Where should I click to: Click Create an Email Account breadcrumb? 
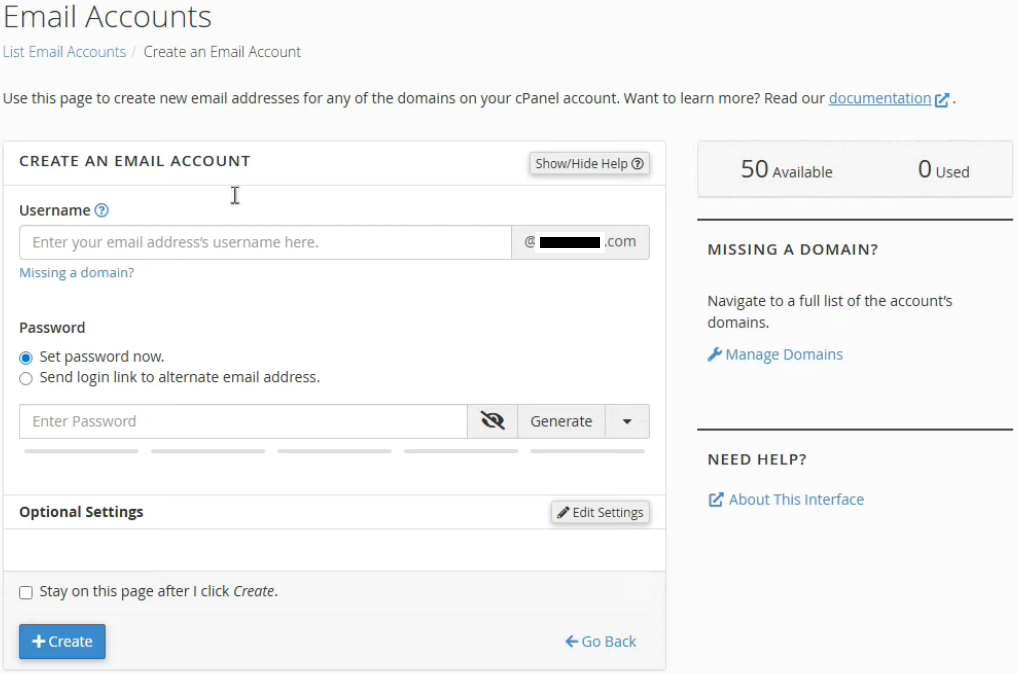pyautogui.click(x=222, y=52)
